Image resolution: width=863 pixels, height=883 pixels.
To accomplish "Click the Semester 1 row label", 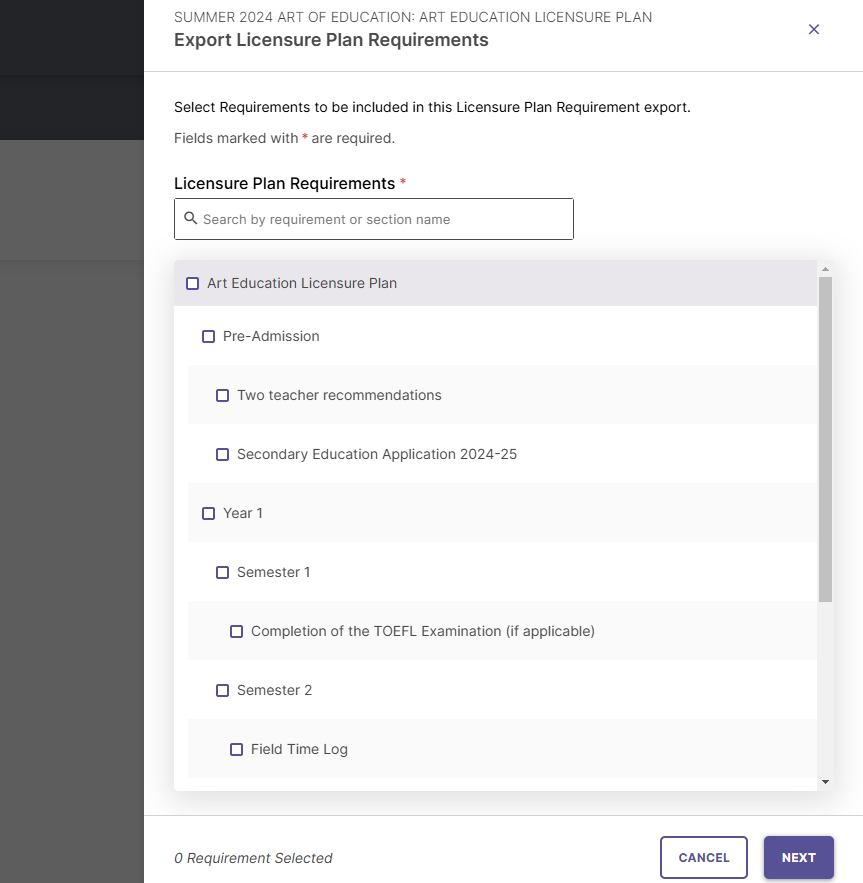I will click(274, 573).
